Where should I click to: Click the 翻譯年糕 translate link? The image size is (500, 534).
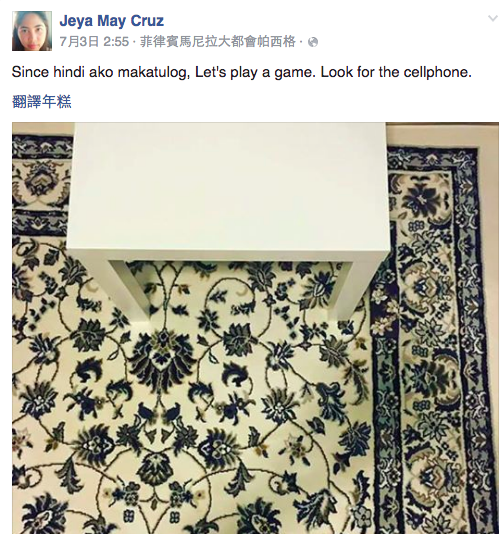click(42, 102)
